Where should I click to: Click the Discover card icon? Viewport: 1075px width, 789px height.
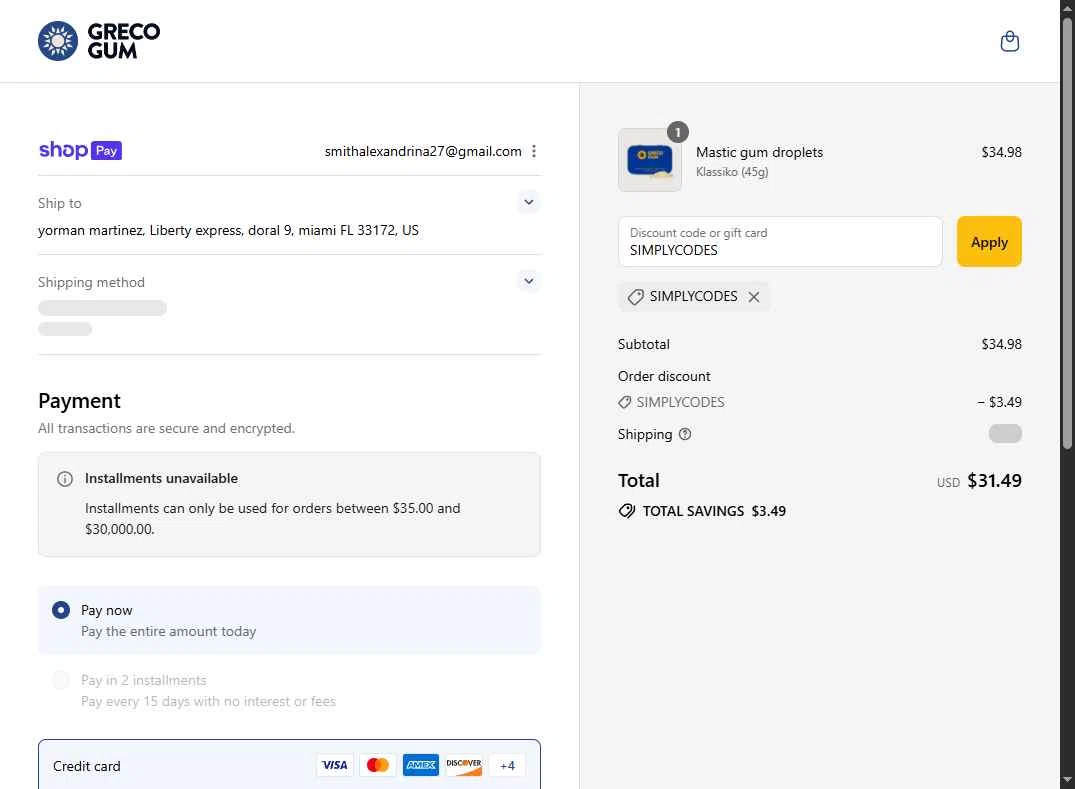[x=463, y=765]
